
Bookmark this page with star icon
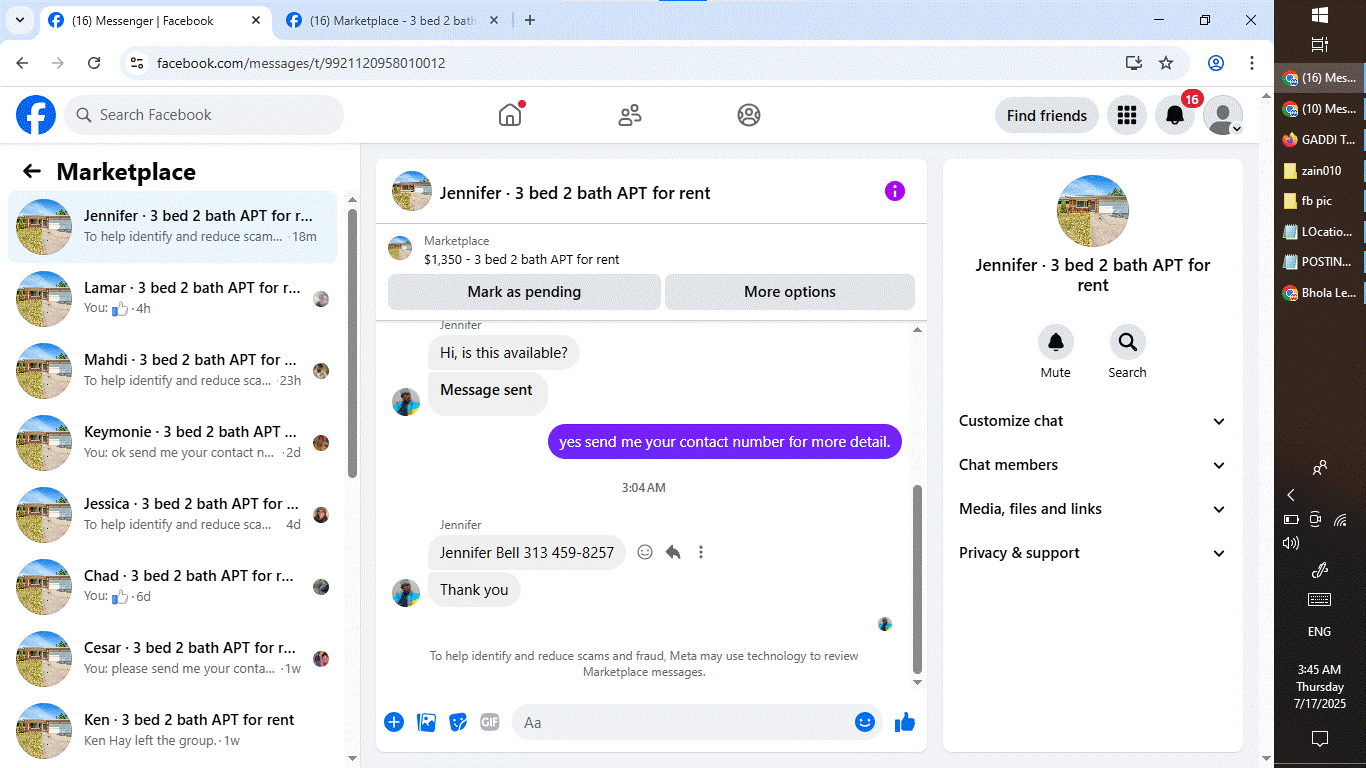(x=1166, y=63)
